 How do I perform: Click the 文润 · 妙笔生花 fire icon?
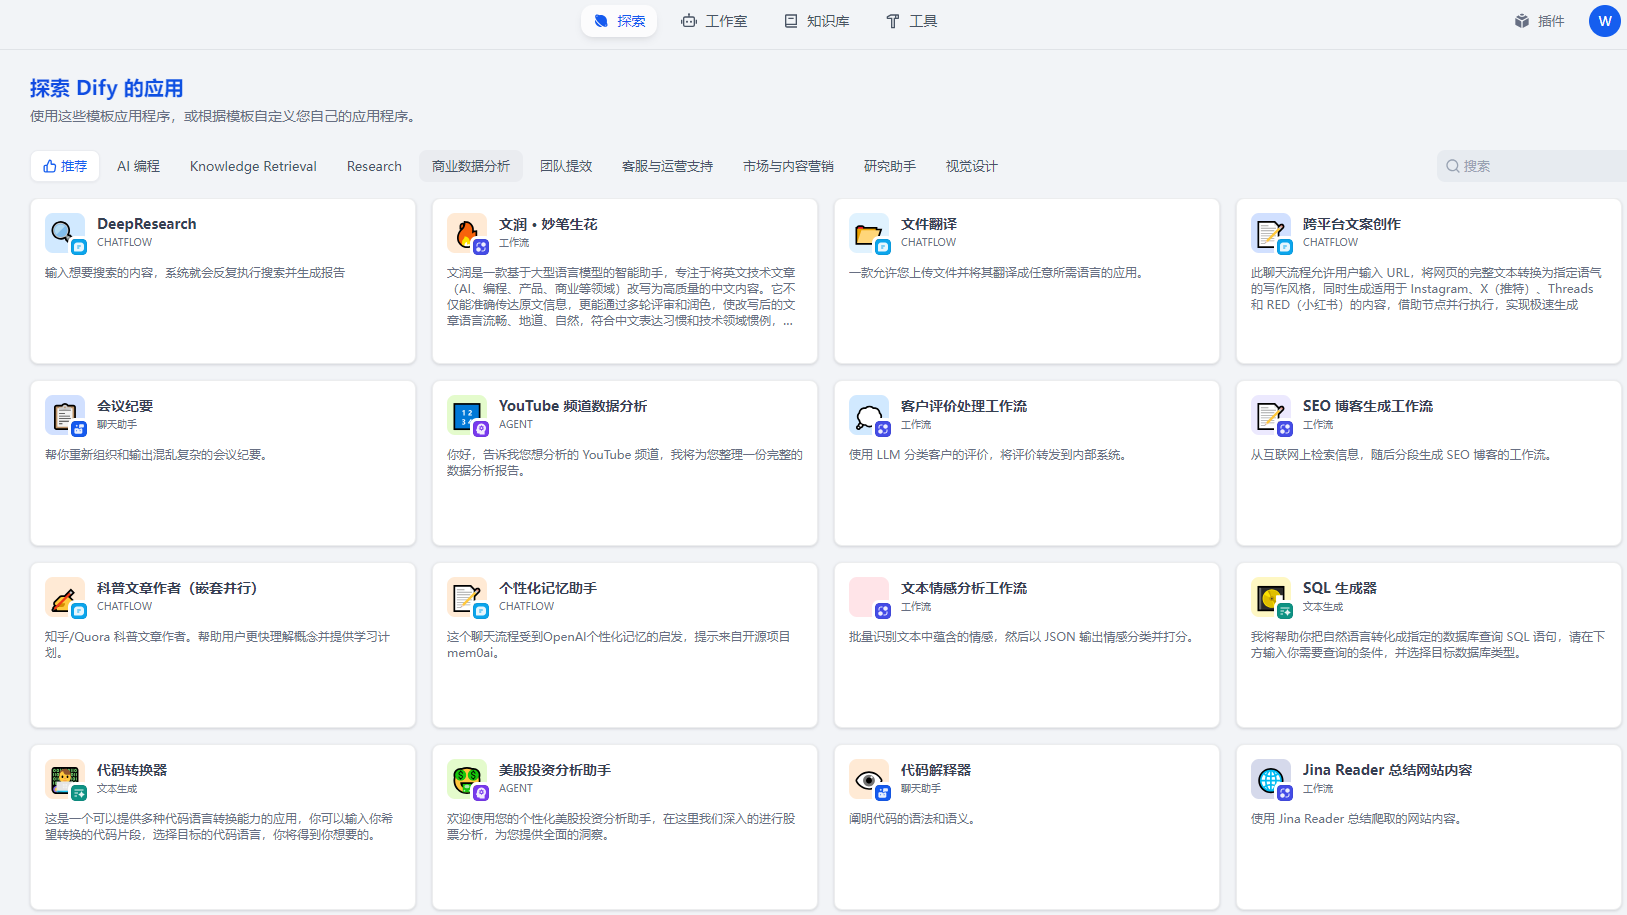(x=467, y=233)
